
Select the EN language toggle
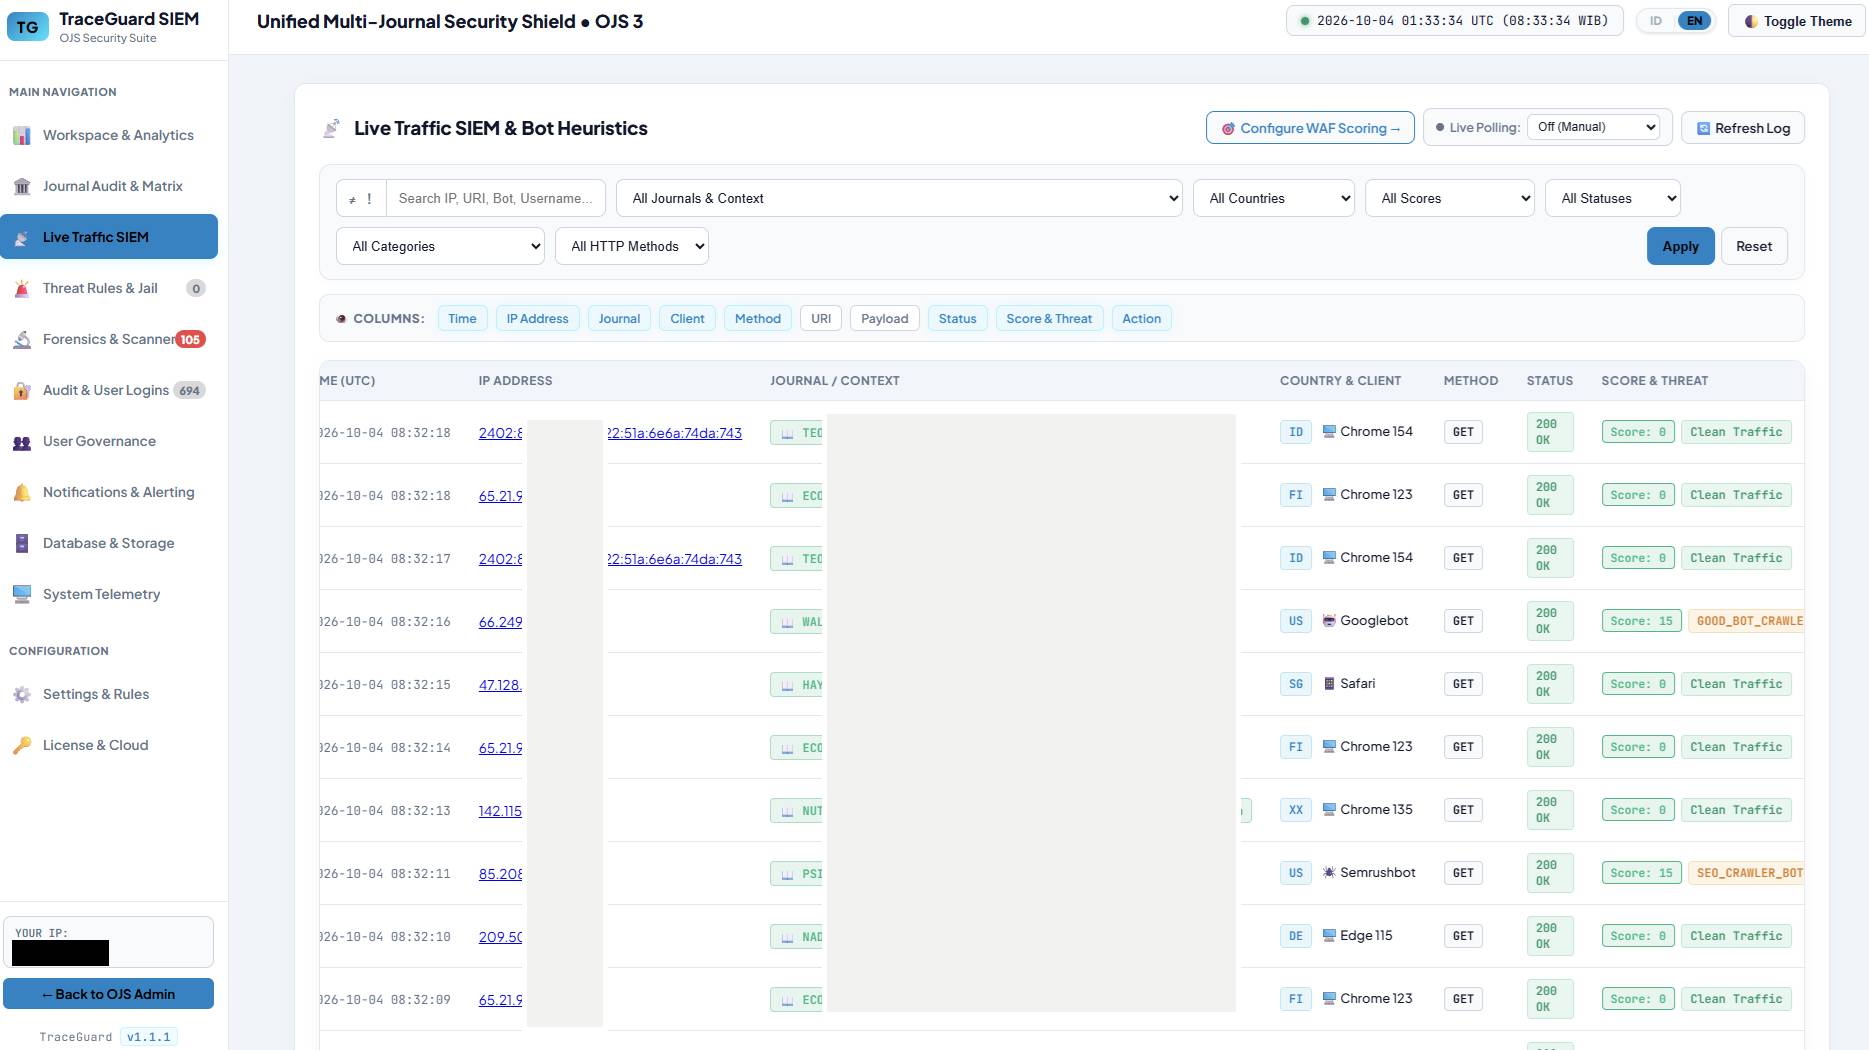(1695, 21)
